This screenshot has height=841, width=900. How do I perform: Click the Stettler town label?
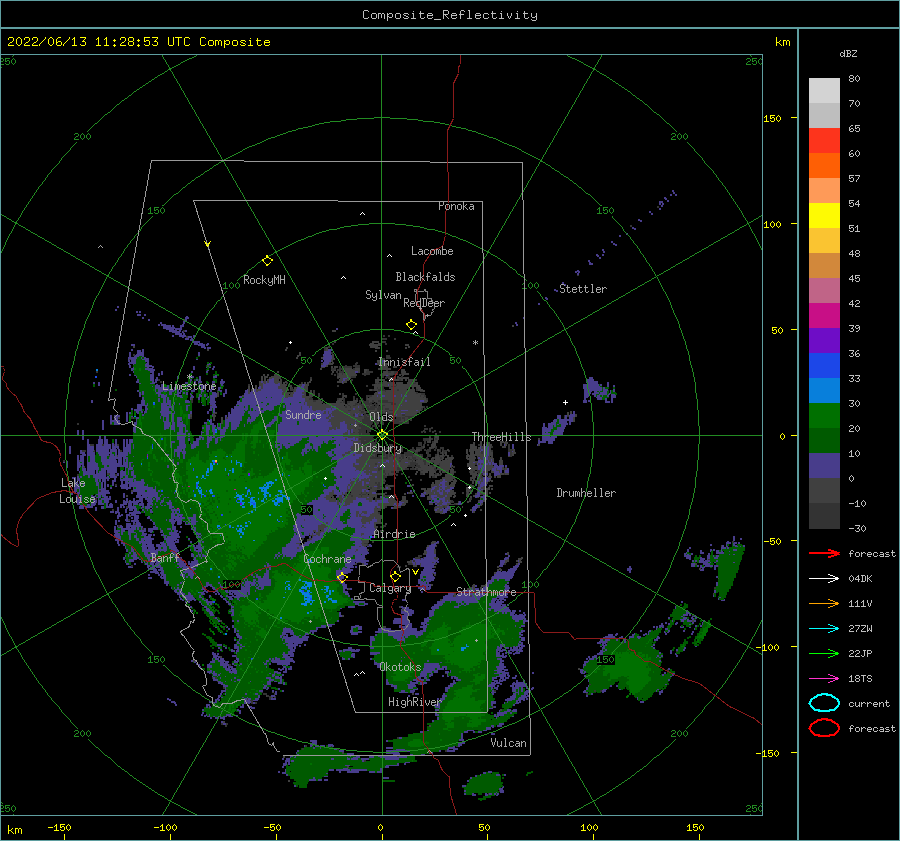coord(583,289)
